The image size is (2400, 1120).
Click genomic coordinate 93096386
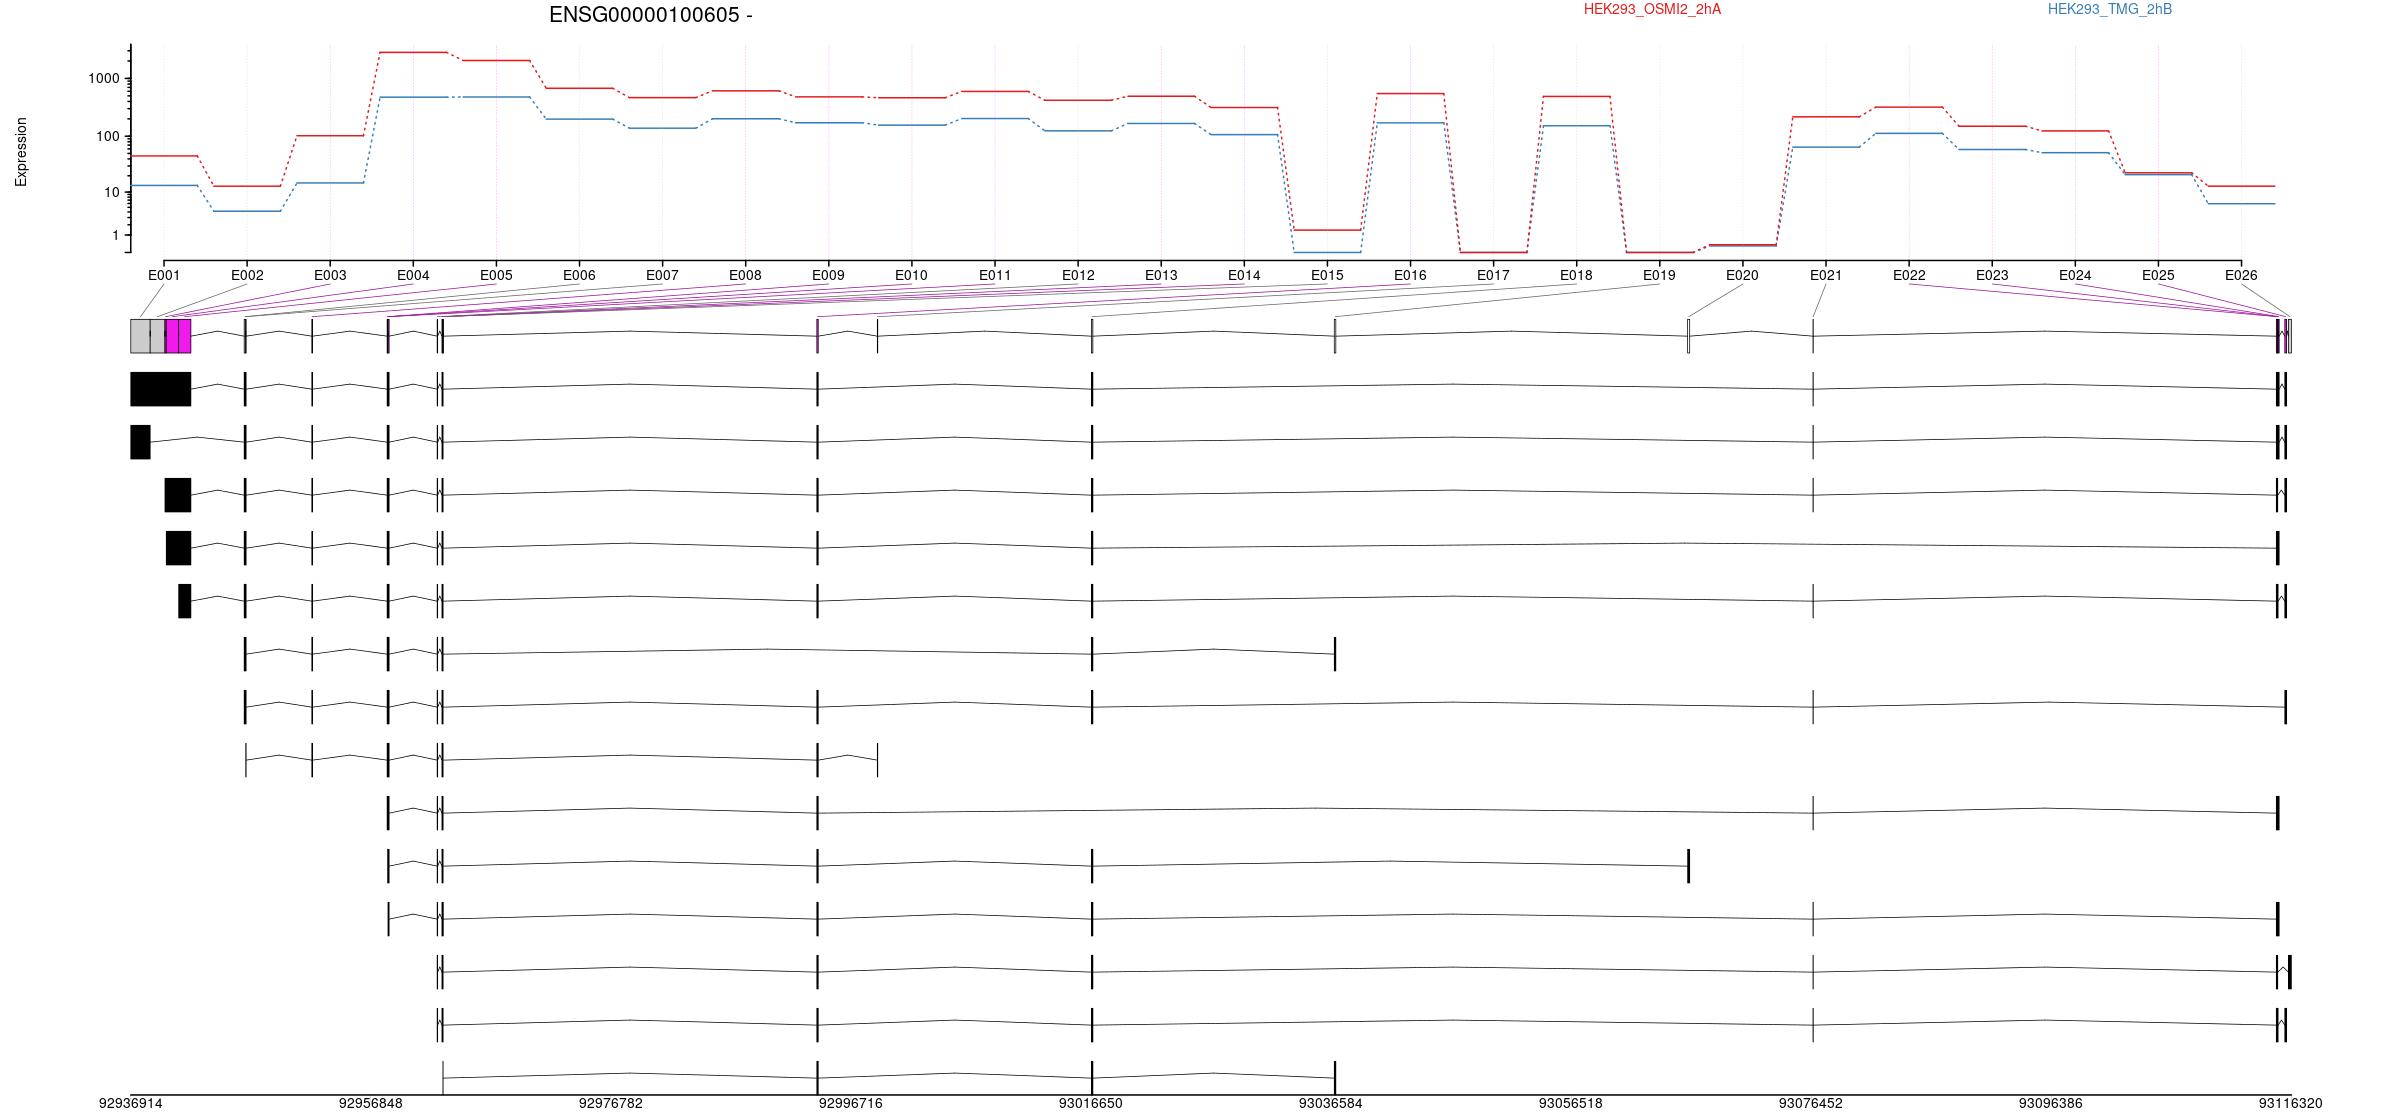click(x=2050, y=1104)
